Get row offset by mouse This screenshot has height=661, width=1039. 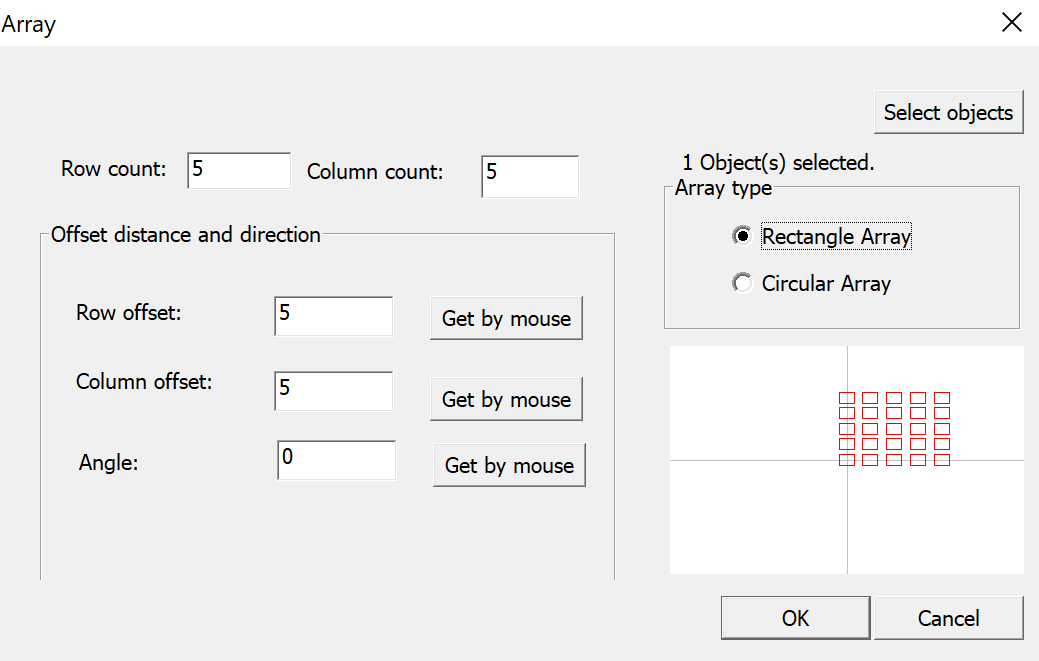point(506,317)
